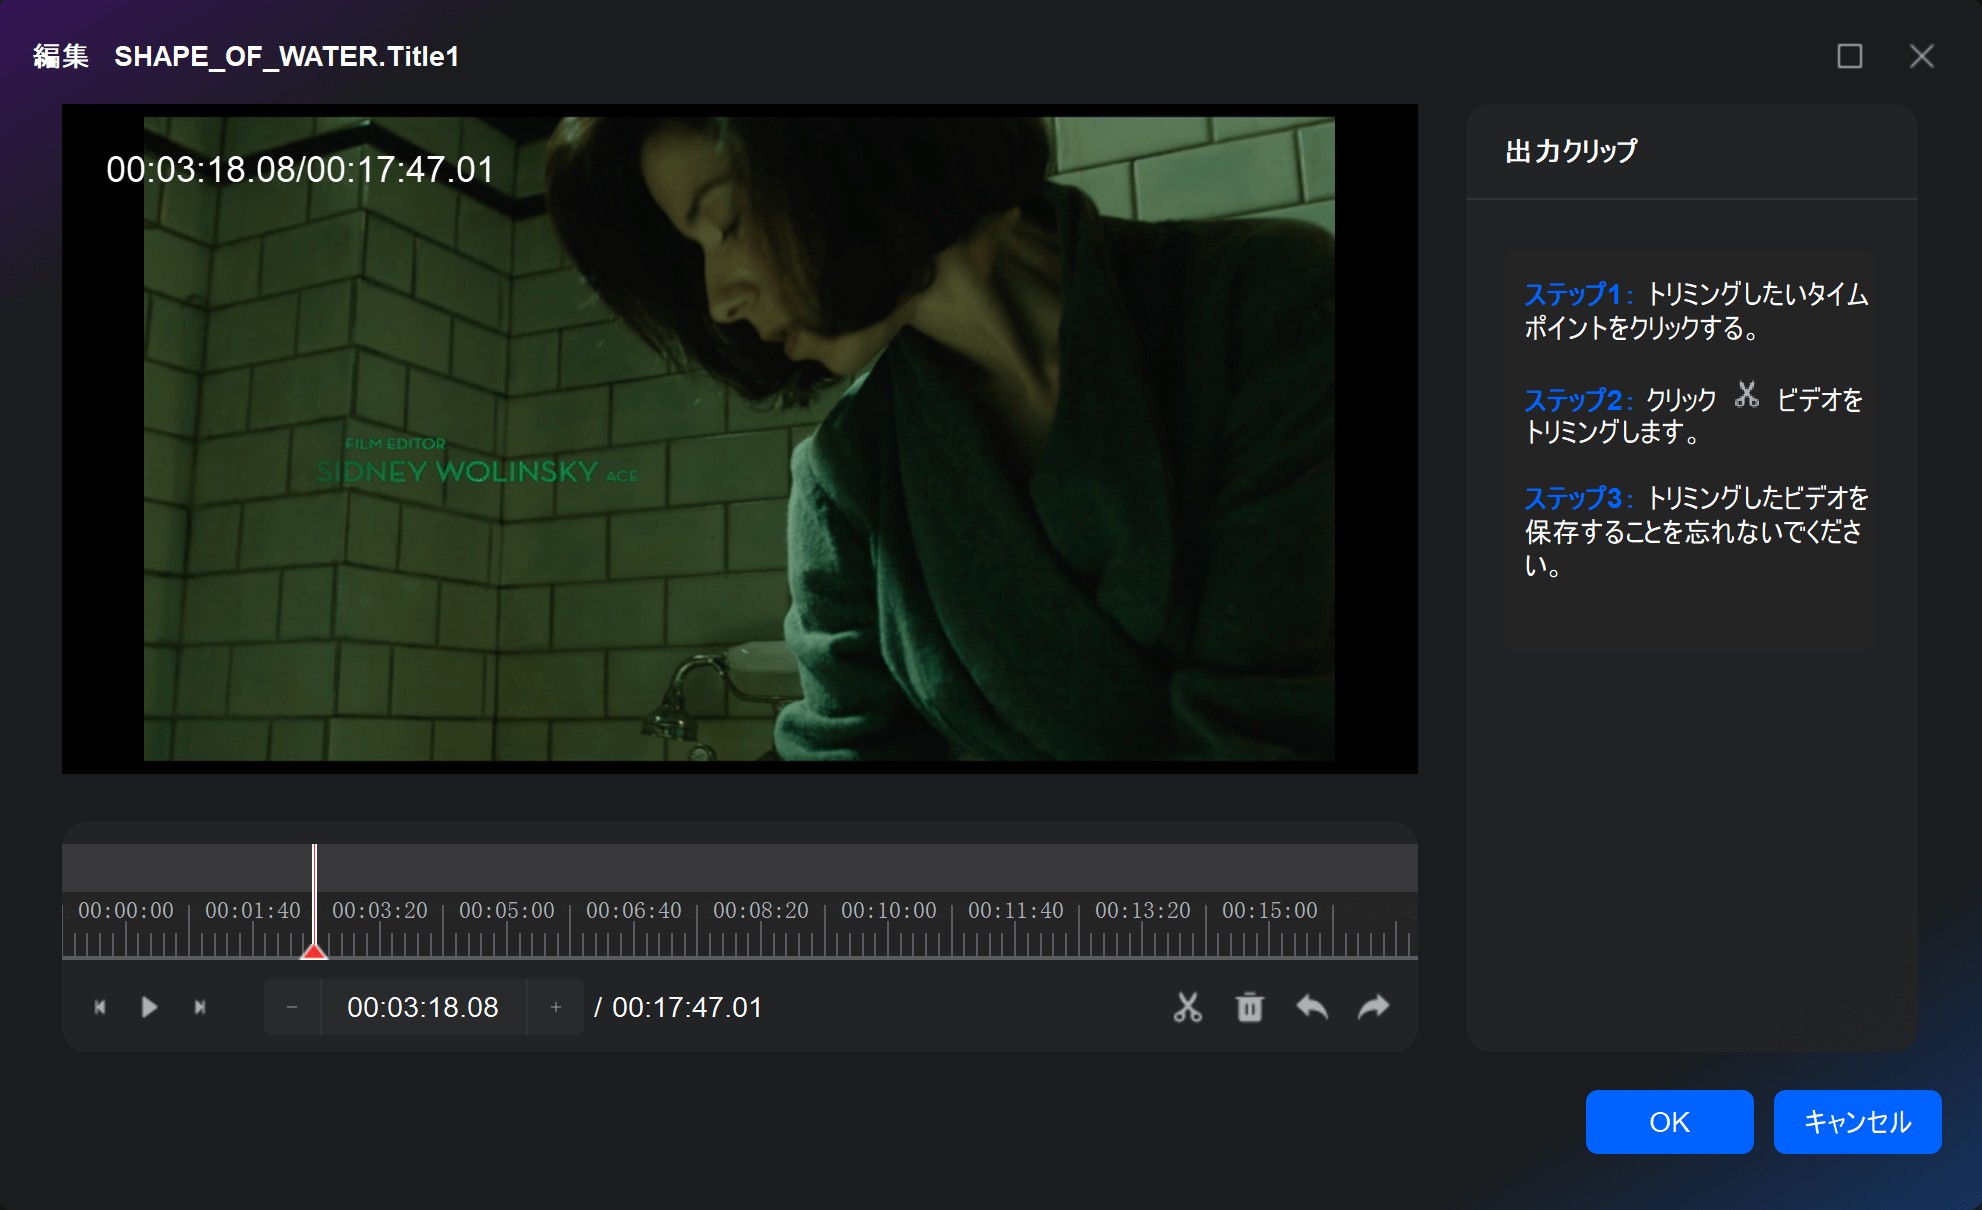Redo with the forward arrow icon

click(1374, 1007)
